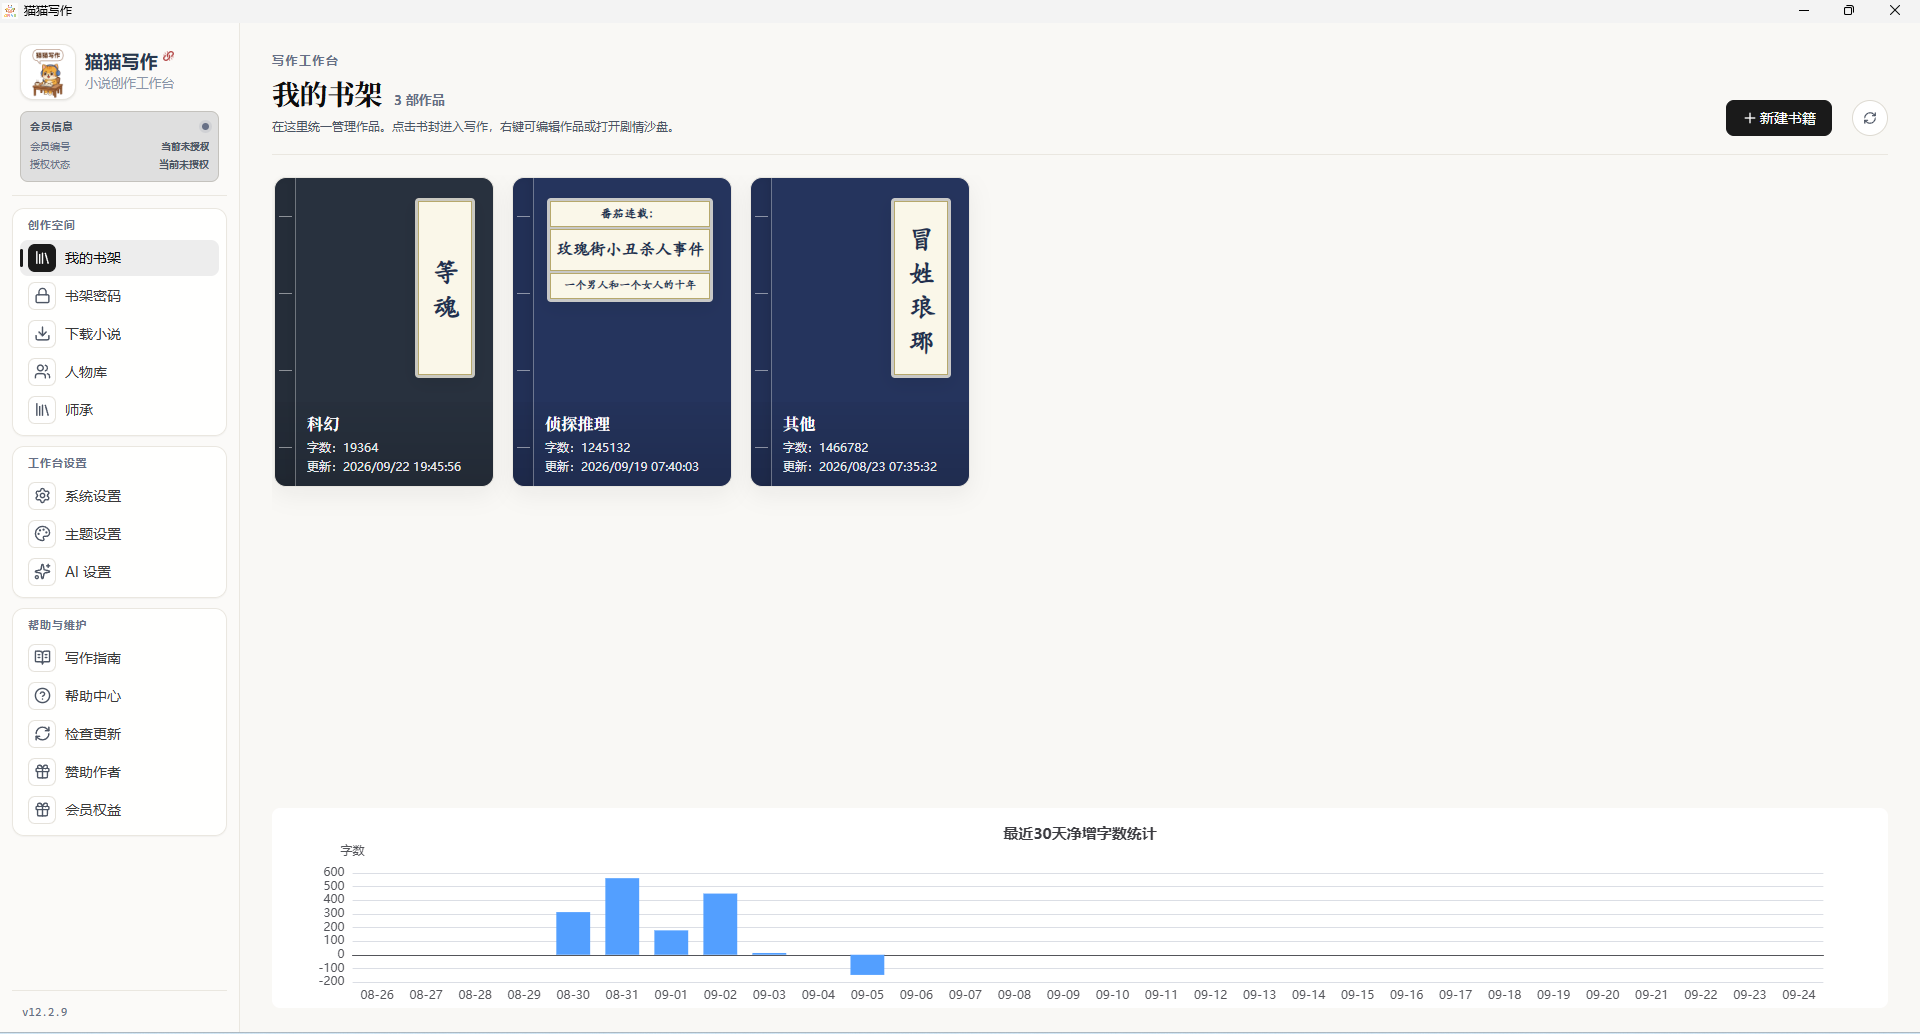Select 师承 menu item
Screen dimensions: 1920x1034
119,410
